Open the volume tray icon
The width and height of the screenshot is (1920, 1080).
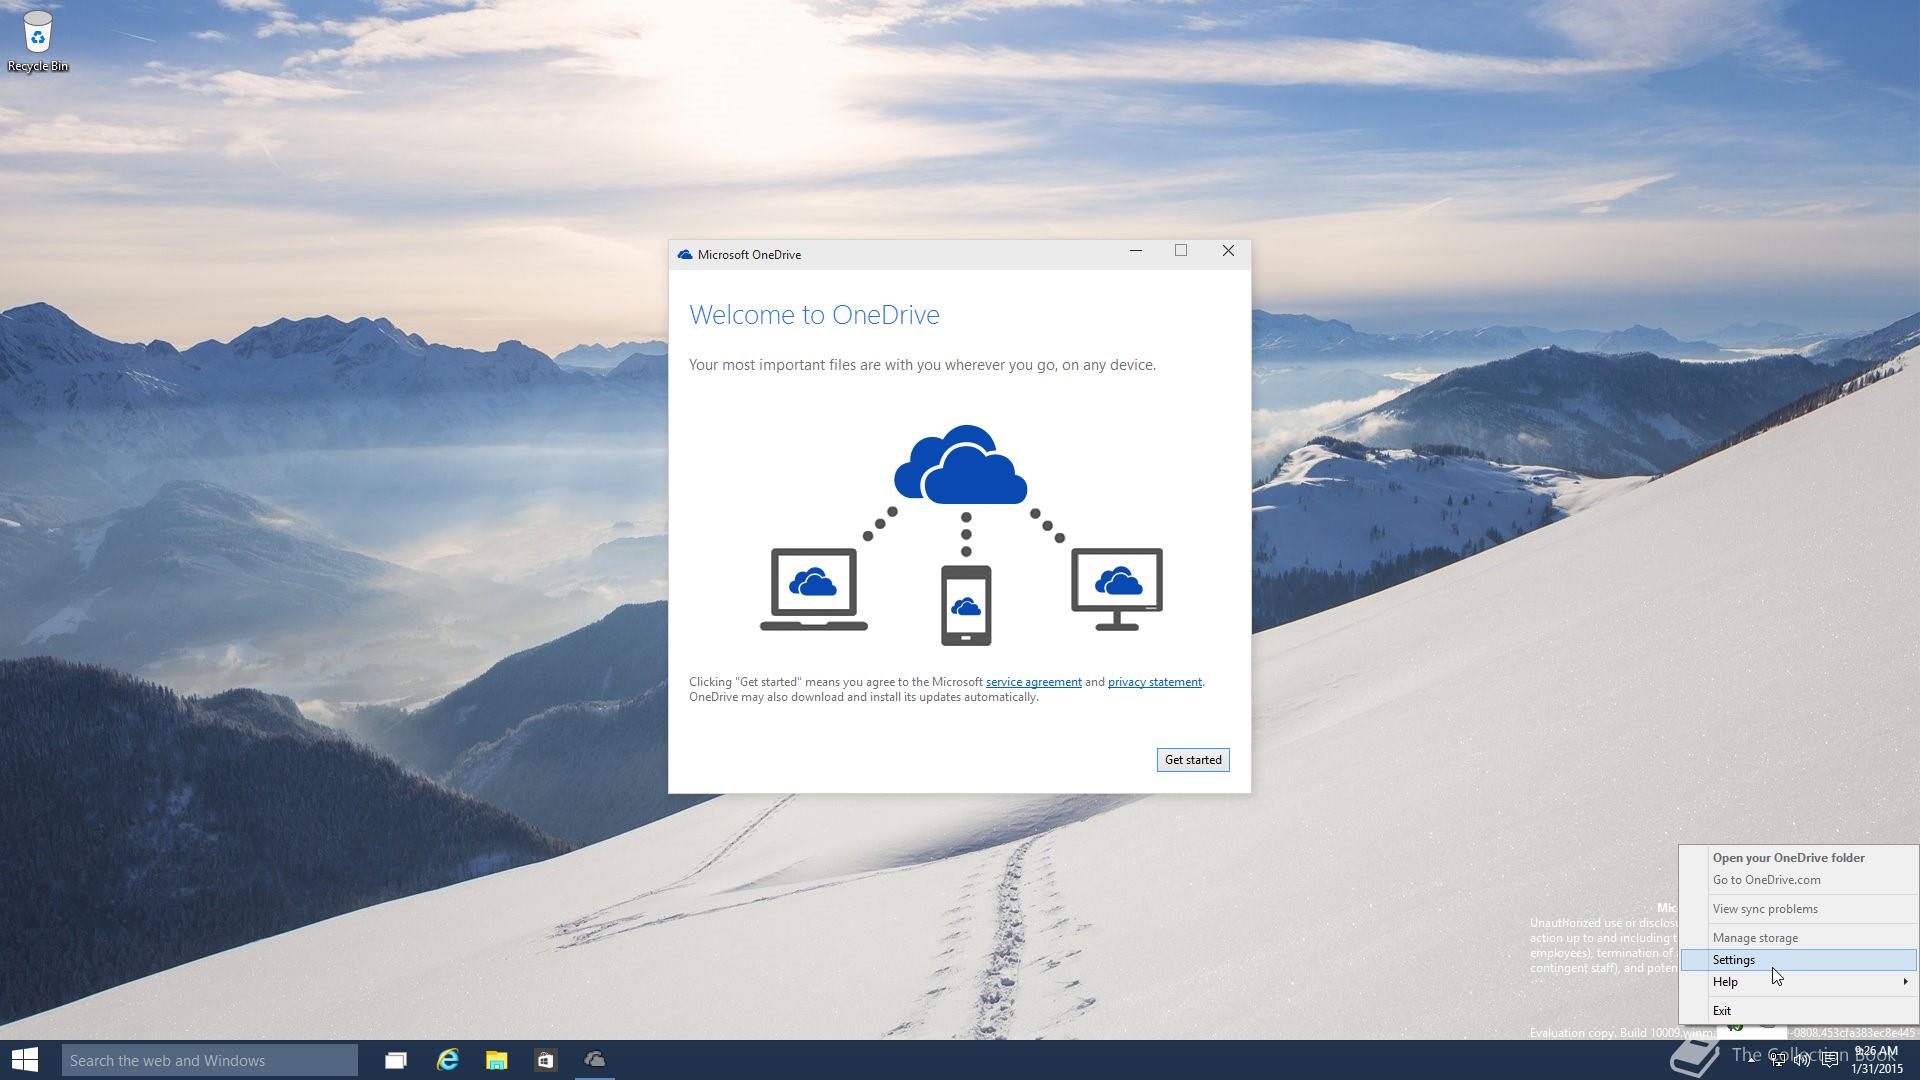[1802, 1060]
